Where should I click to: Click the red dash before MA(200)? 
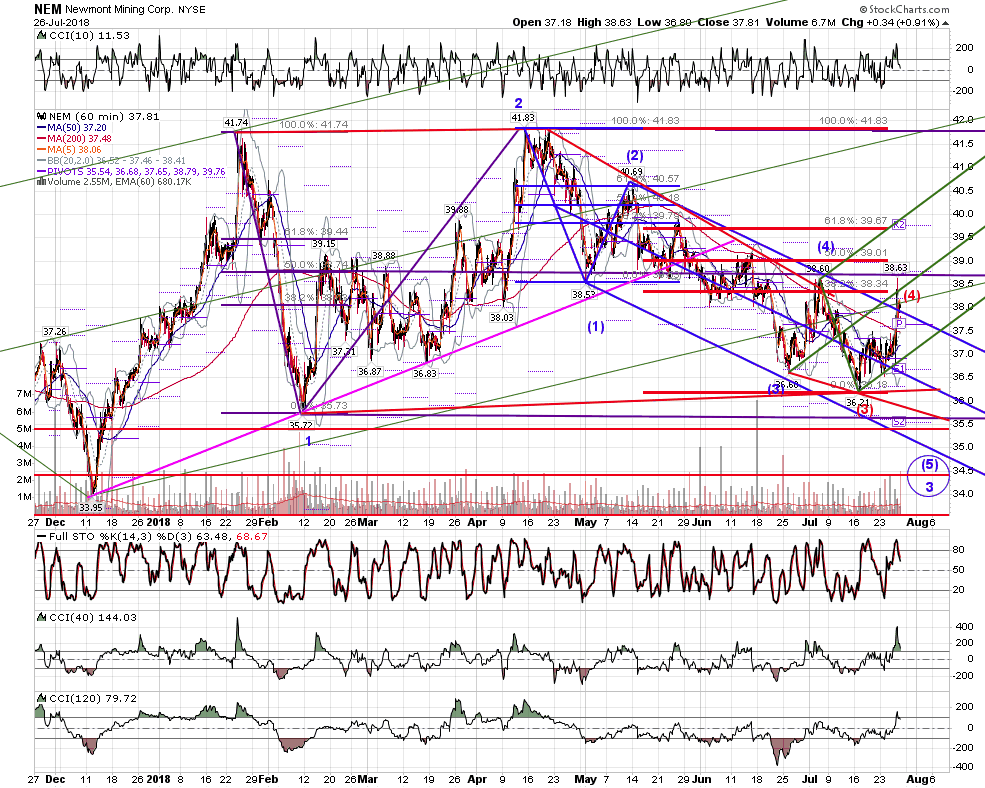coord(41,138)
